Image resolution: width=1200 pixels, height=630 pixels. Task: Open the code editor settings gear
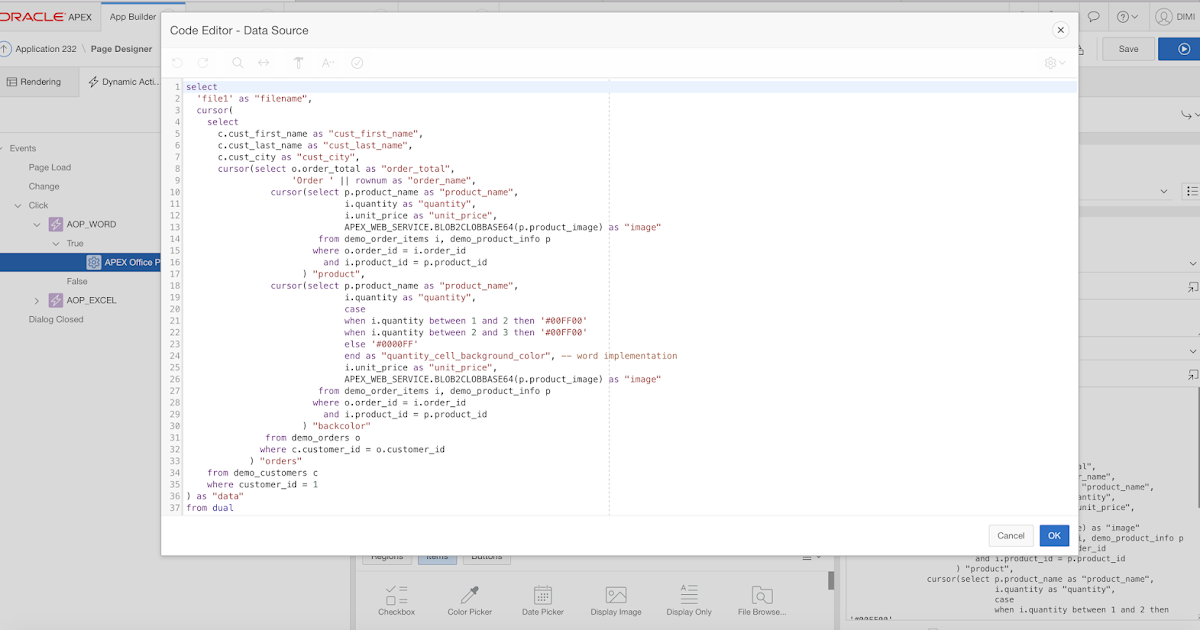pyautogui.click(x=1052, y=62)
